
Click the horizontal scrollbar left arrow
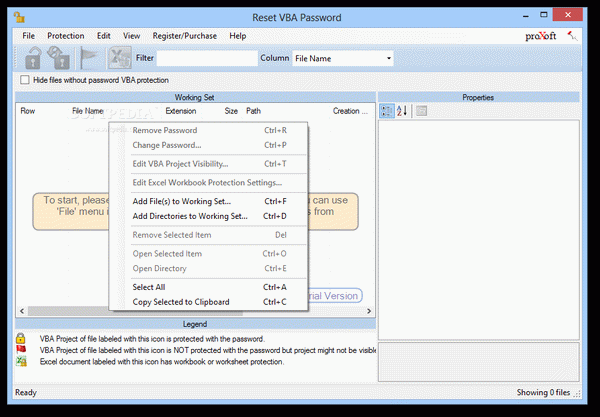(22, 311)
